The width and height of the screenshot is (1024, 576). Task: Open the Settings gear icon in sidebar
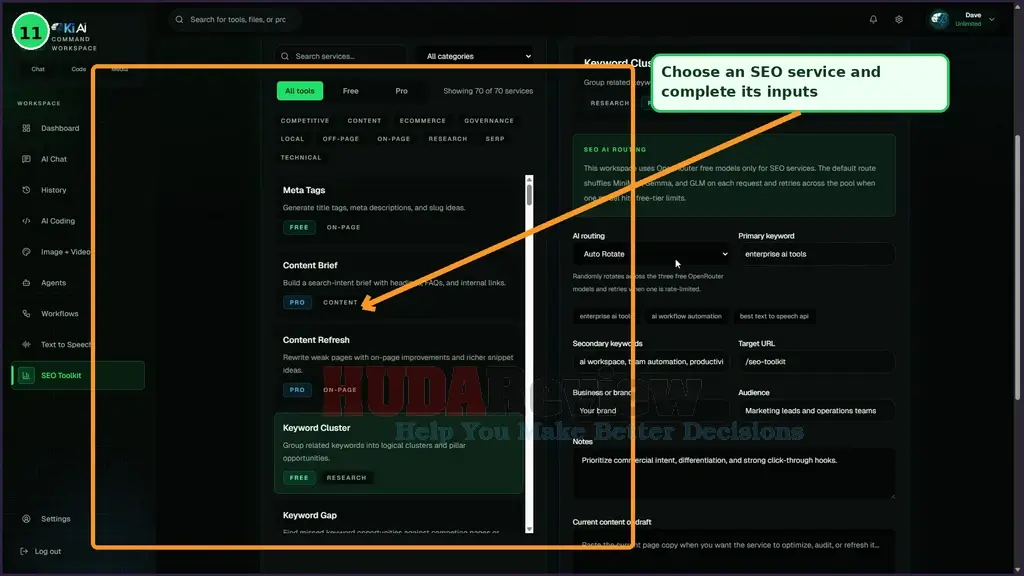tap(26, 519)
